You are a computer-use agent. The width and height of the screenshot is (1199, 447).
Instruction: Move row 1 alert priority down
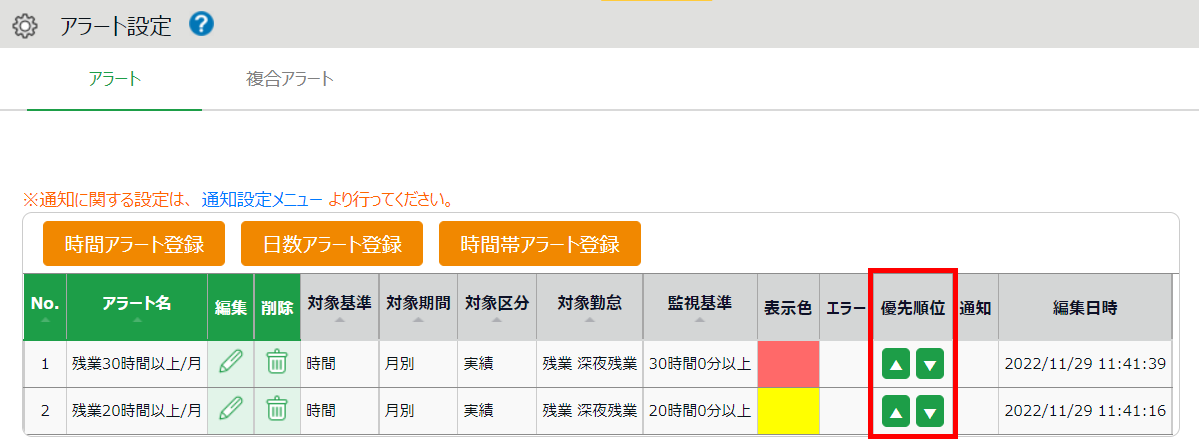point(930,365)
